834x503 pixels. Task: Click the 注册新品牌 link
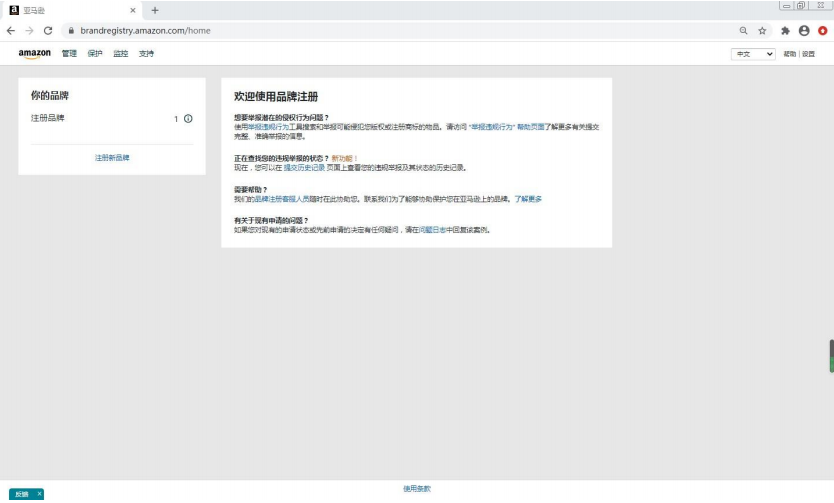pos(112,158)
